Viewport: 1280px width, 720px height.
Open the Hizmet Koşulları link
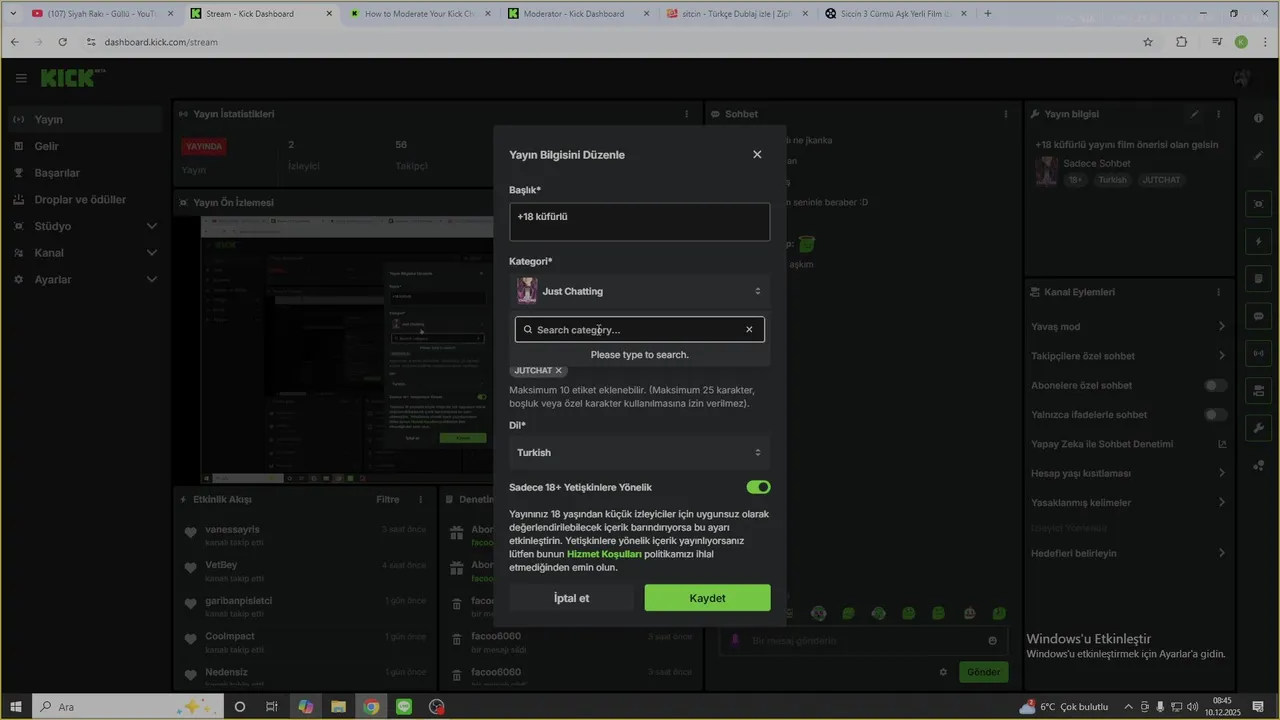pos(604,554)
